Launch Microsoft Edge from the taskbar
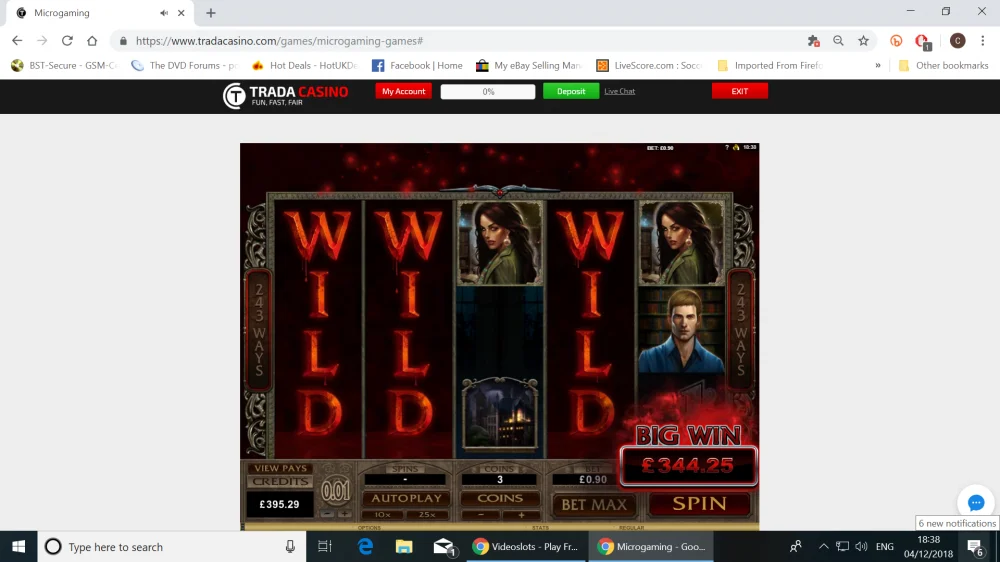The image size is (1000, 562). pos(365,547)
